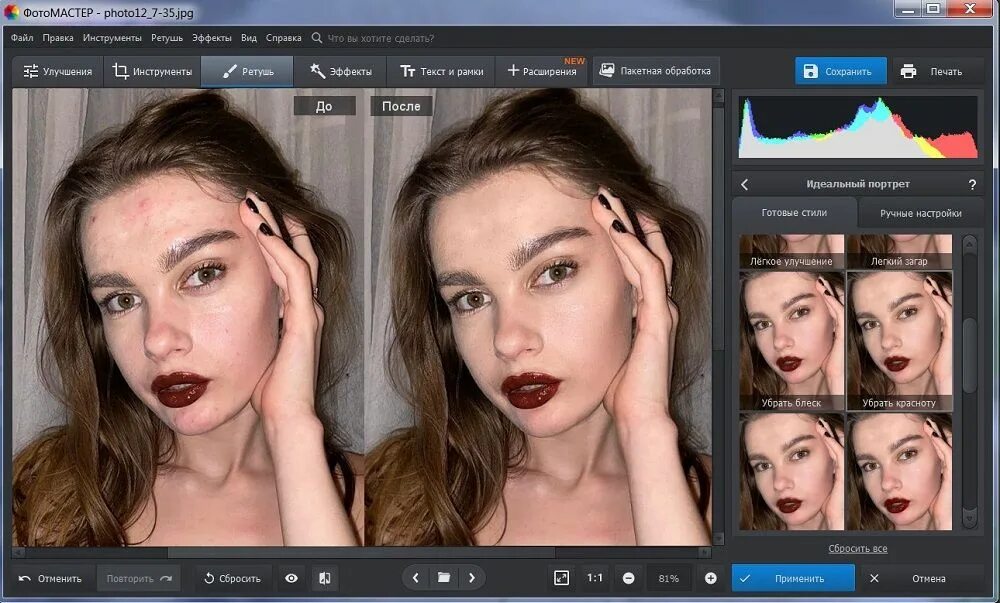Select the Убрать блеск style thumbnail

[x=791, y=340]
